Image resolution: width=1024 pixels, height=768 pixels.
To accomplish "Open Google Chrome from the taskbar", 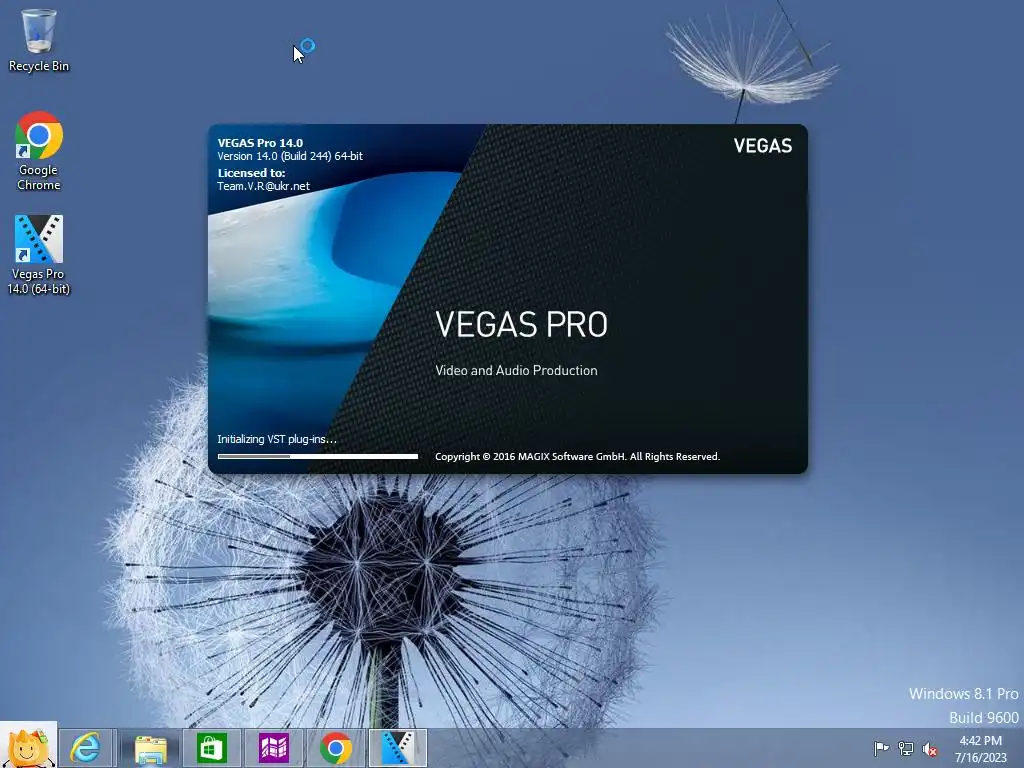I will point(336,748).
